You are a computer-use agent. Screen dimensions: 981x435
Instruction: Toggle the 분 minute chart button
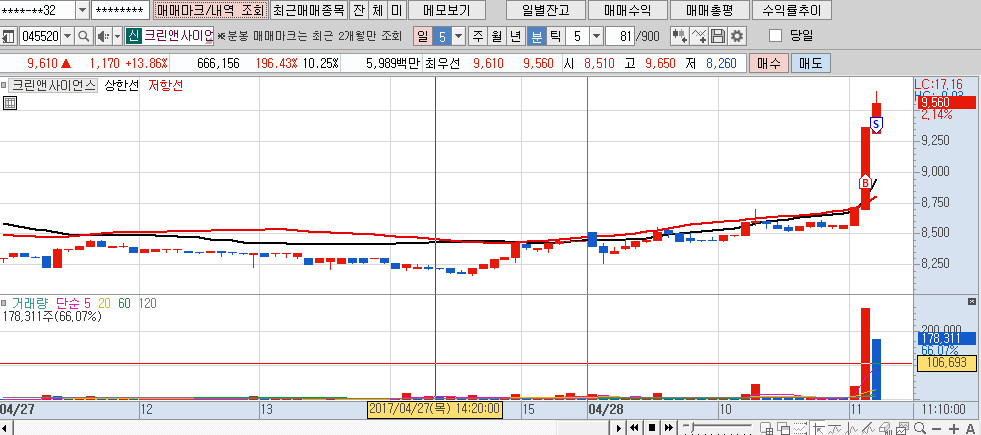(x=536, y=36)
